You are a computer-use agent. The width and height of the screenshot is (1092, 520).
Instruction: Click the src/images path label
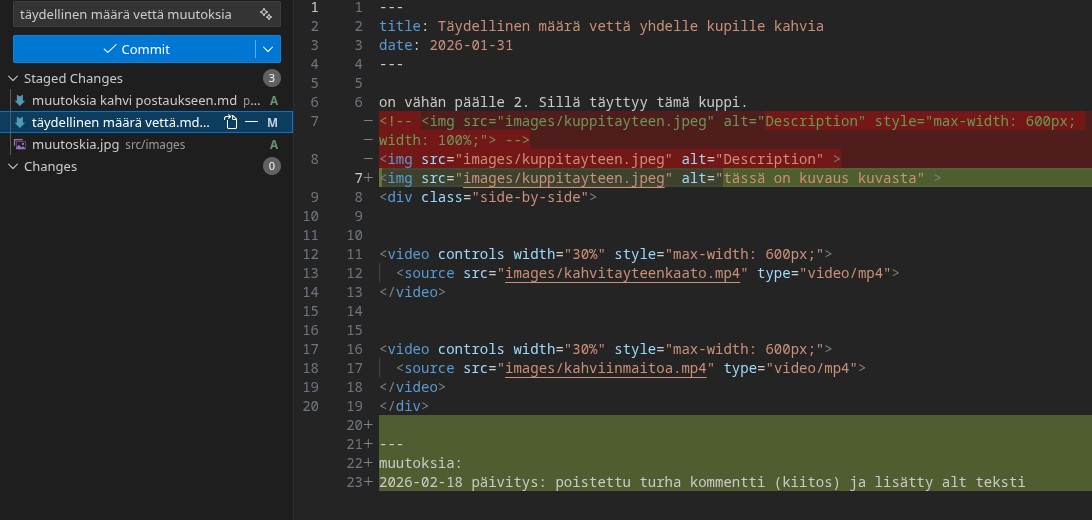155,145
